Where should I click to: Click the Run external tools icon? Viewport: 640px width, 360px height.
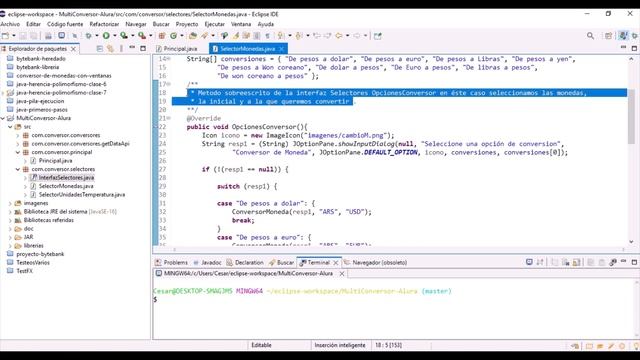pyautogui.click(x=142, y=36)
